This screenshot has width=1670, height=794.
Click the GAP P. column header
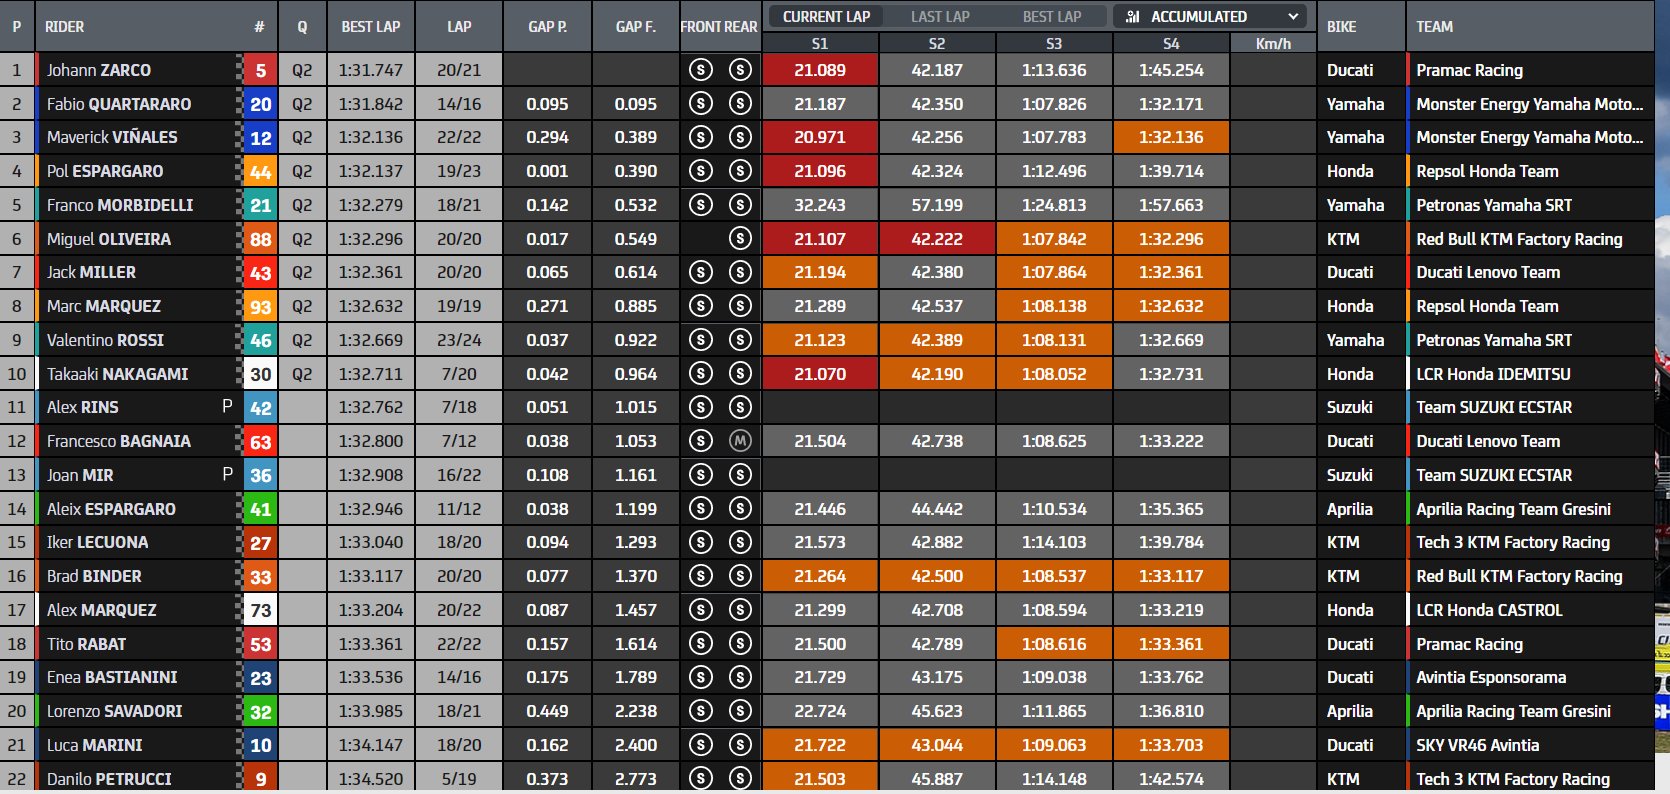pos(547,27)
